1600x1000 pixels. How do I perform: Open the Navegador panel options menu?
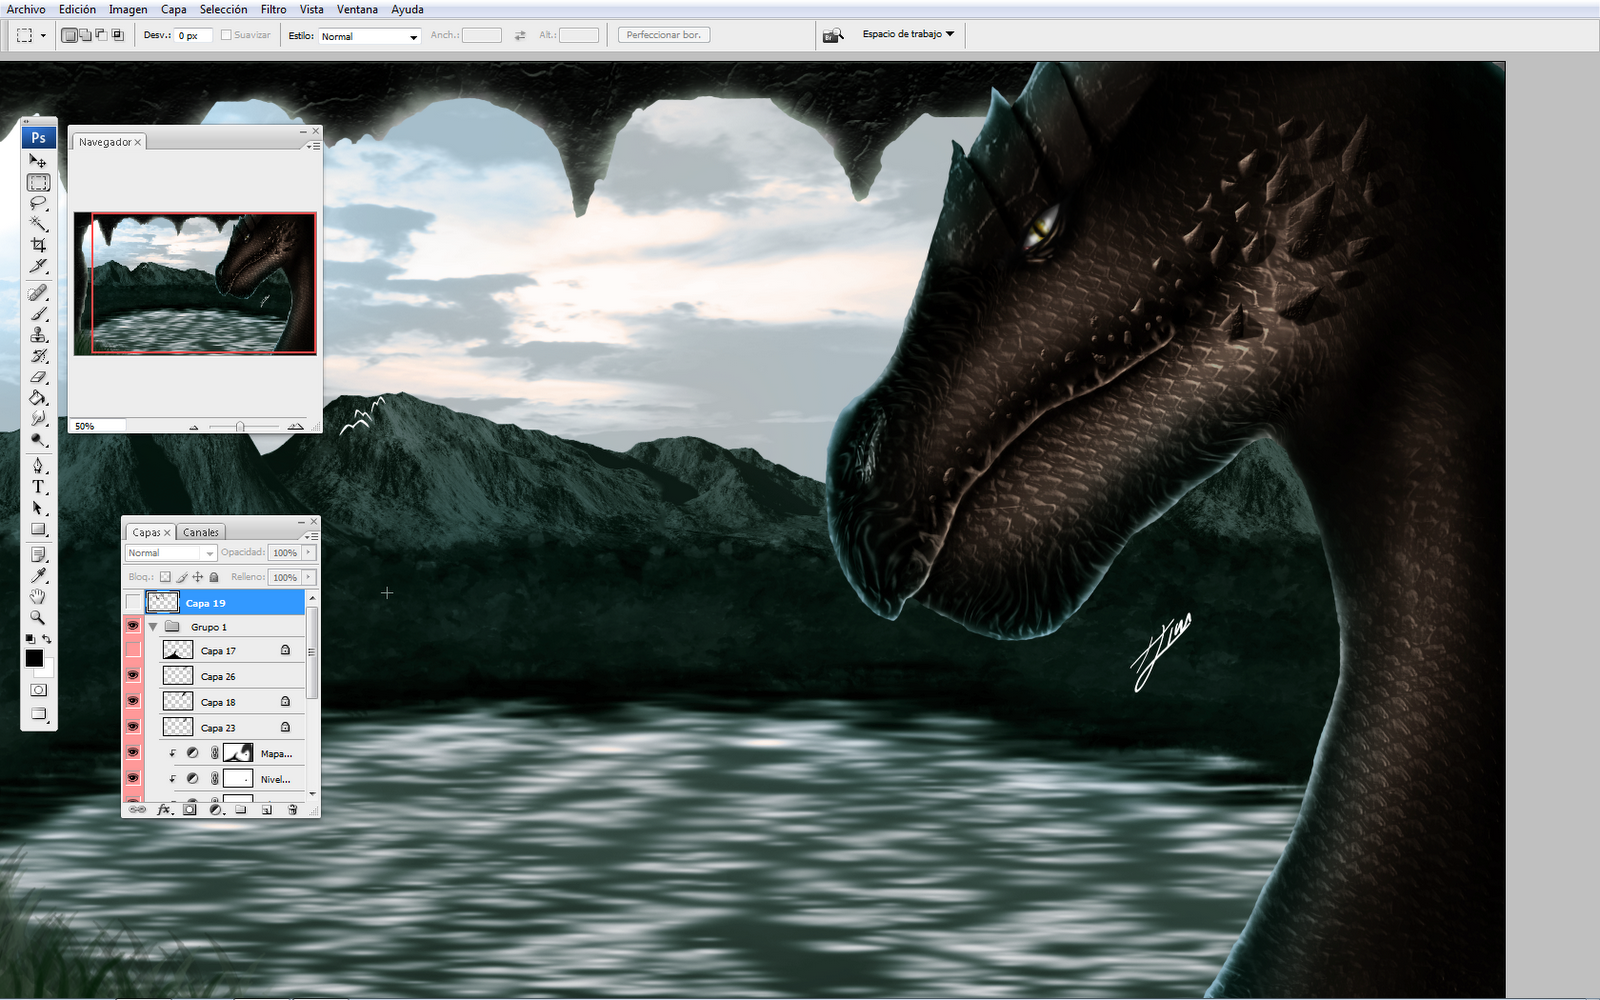pos(313,146)
